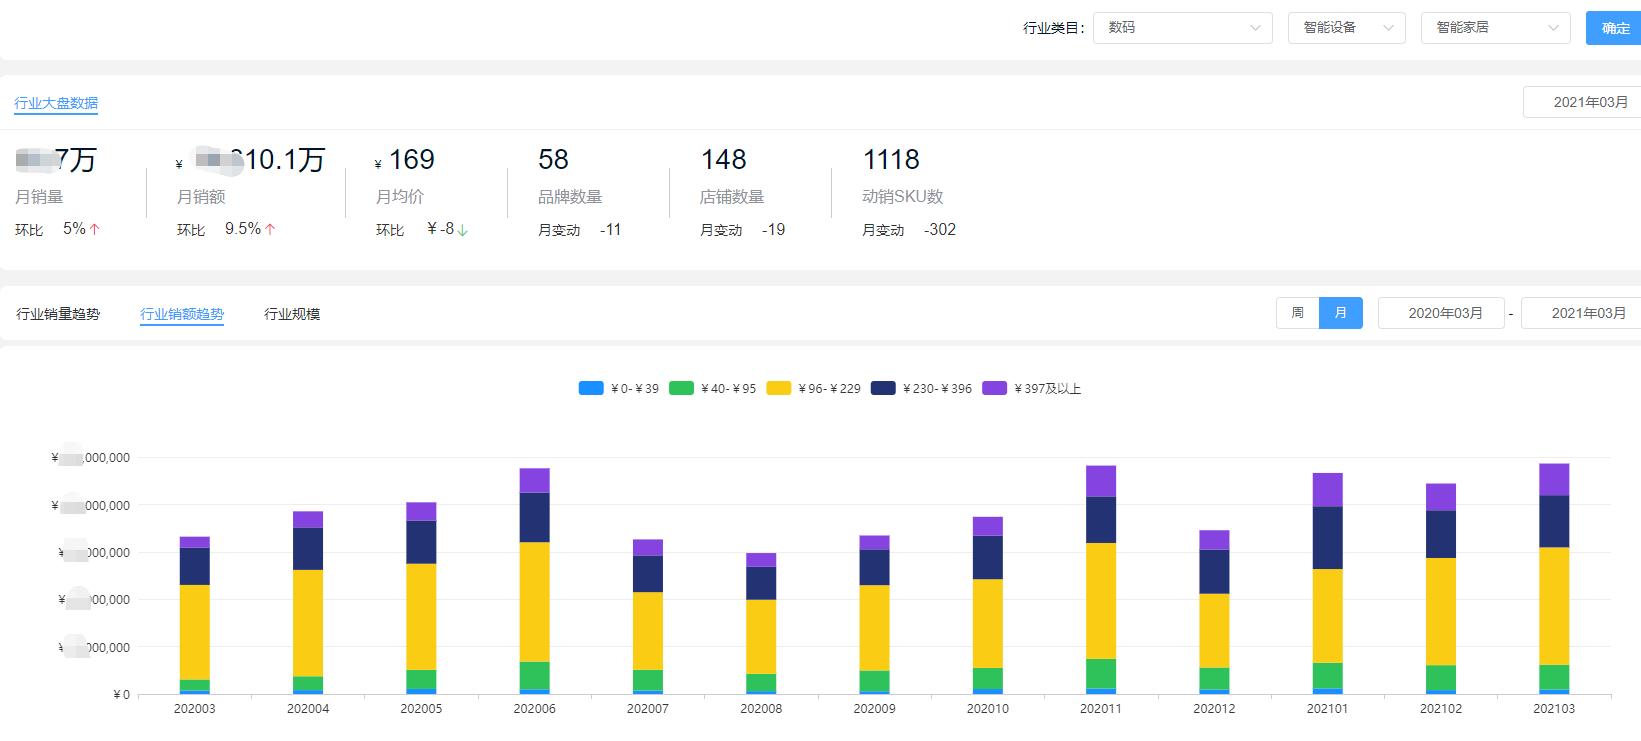Click the red up arrow beside 5%

click(x=95, y=229)
